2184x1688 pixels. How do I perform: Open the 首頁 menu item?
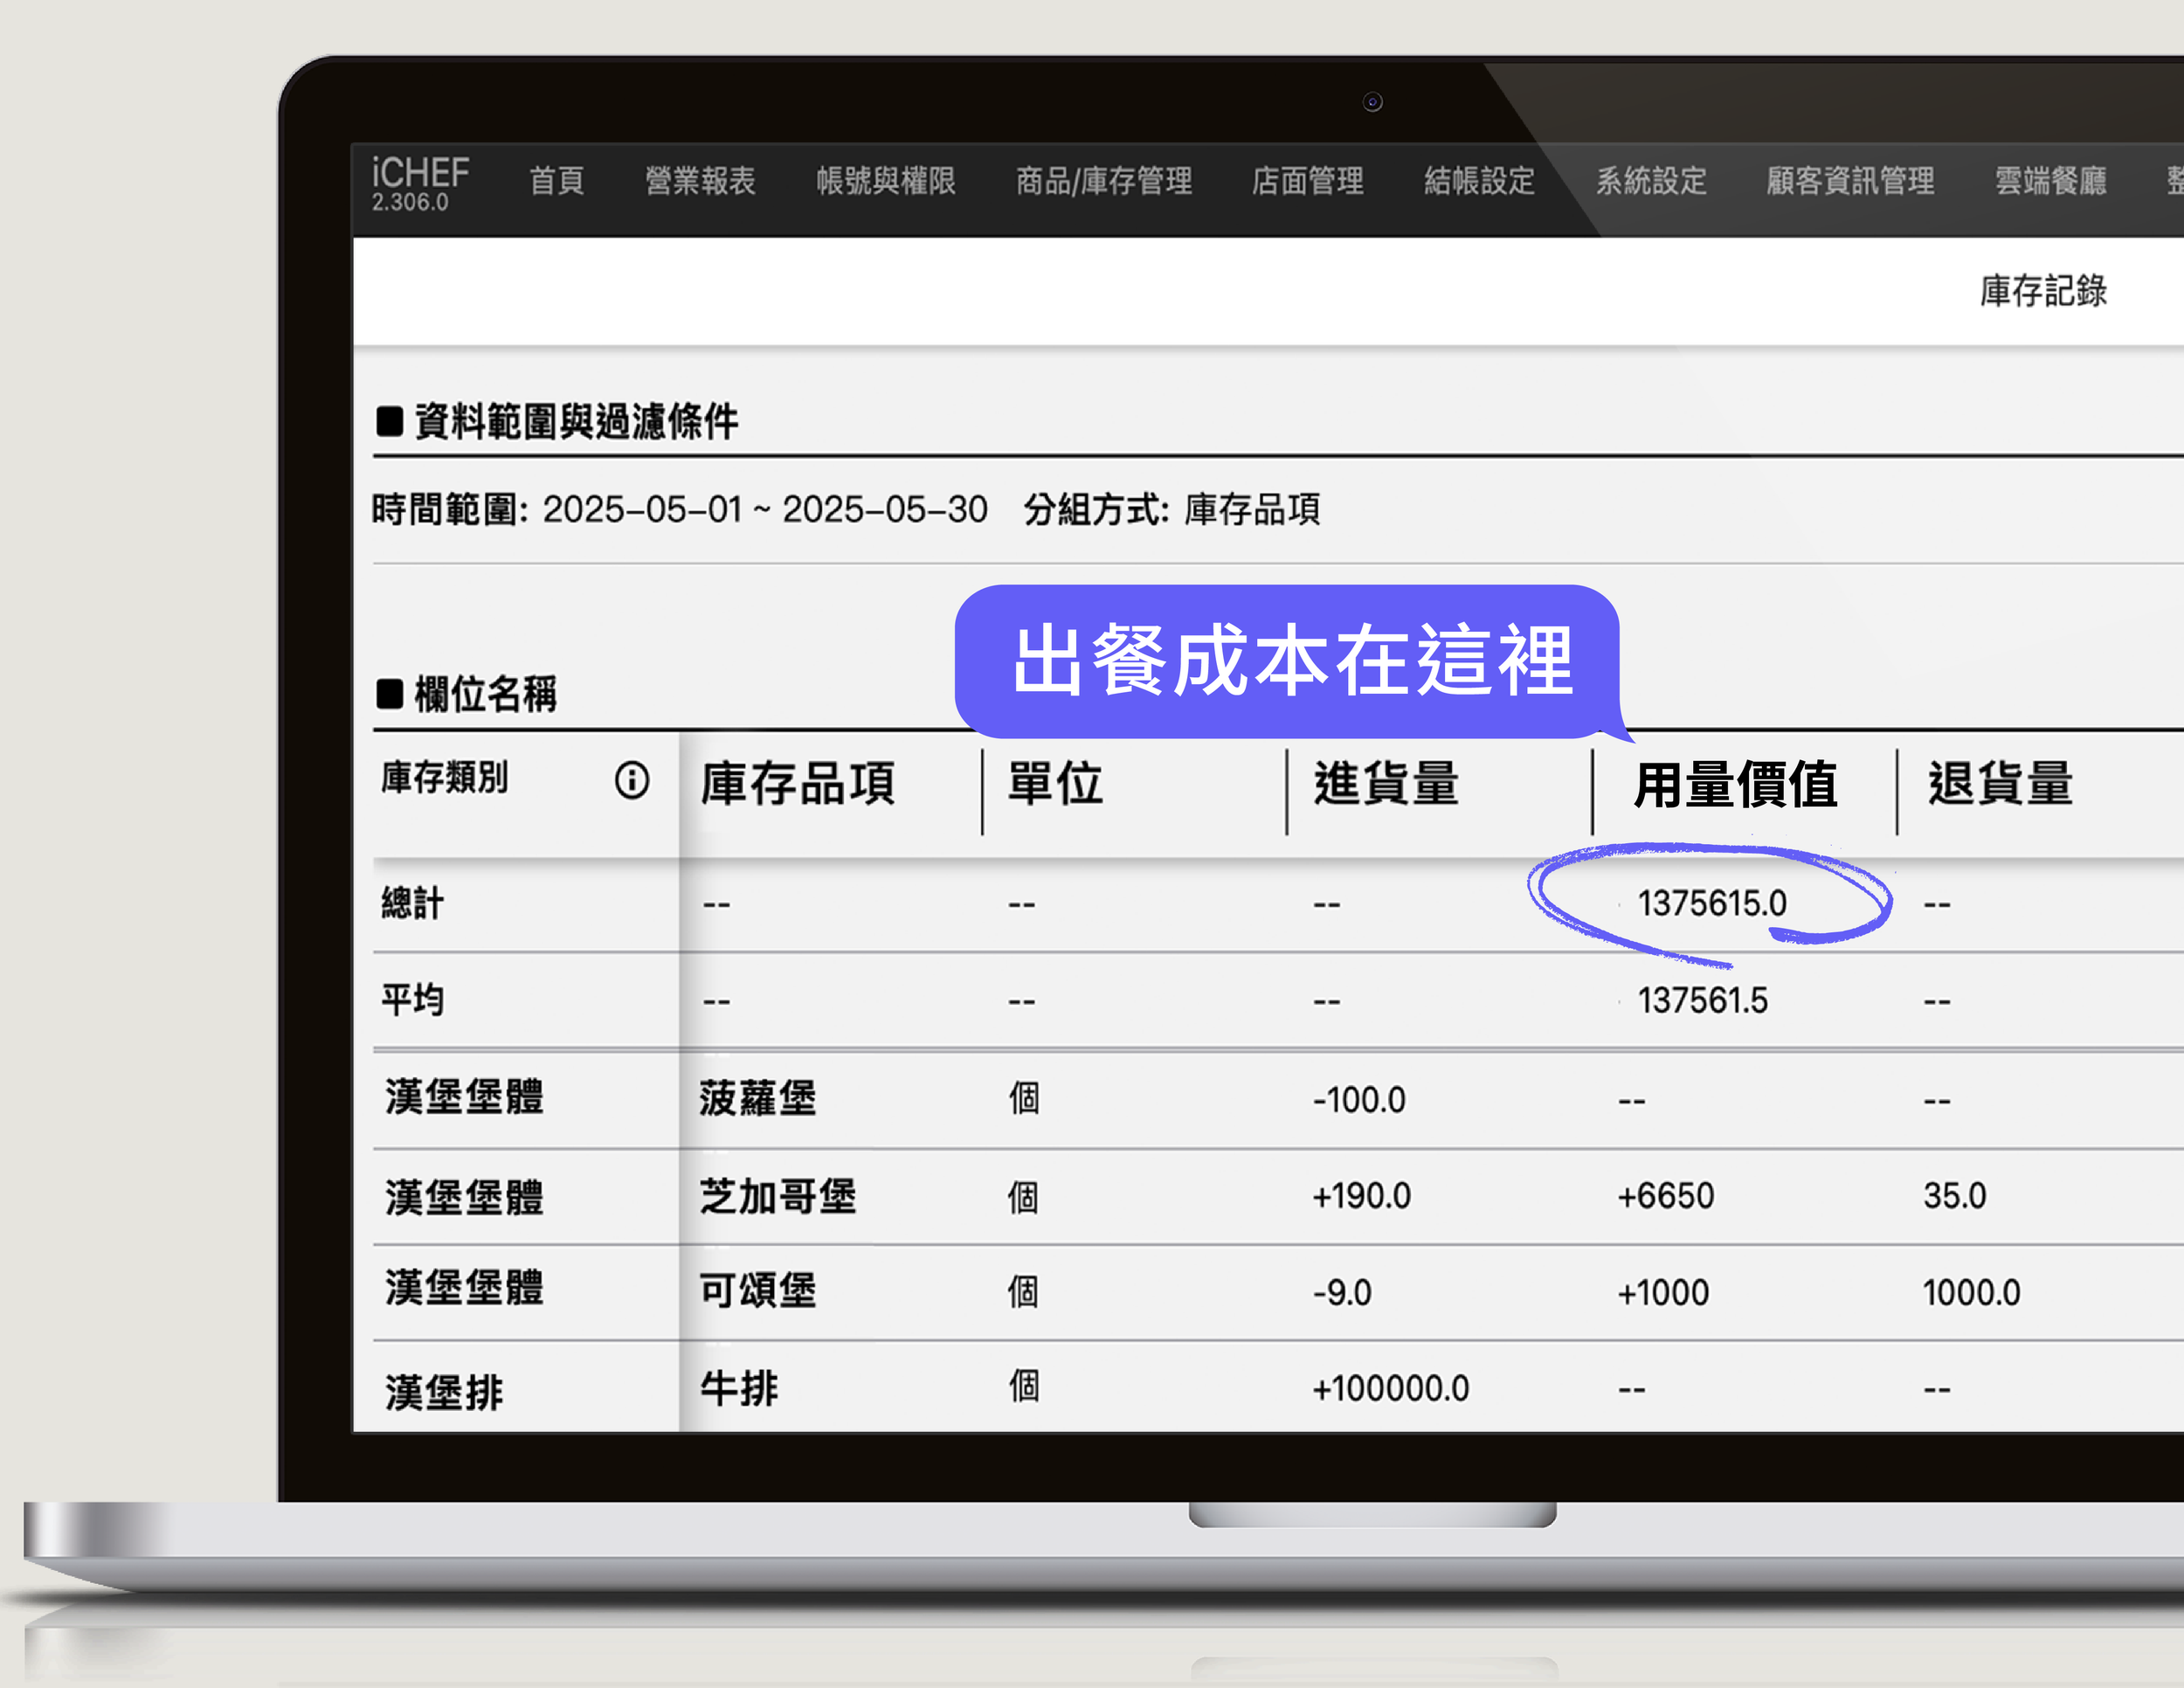[x=556, y=181]
